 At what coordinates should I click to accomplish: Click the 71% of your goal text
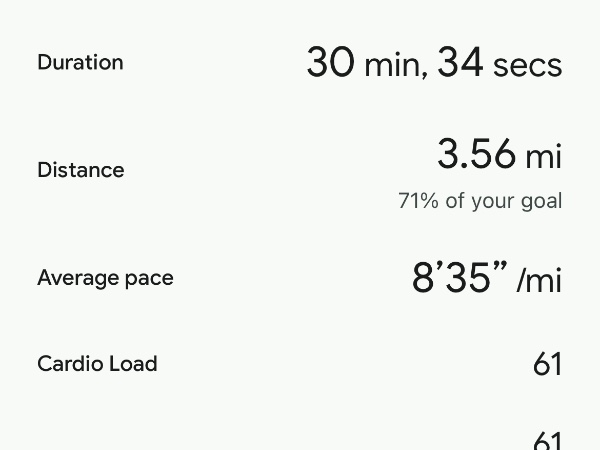[480, 201]
